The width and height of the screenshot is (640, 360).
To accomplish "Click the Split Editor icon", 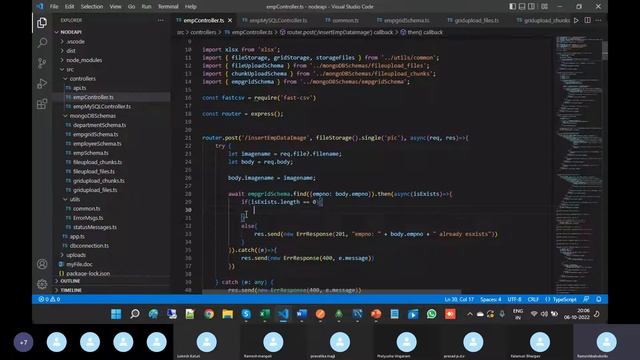I will click(587, 20).
